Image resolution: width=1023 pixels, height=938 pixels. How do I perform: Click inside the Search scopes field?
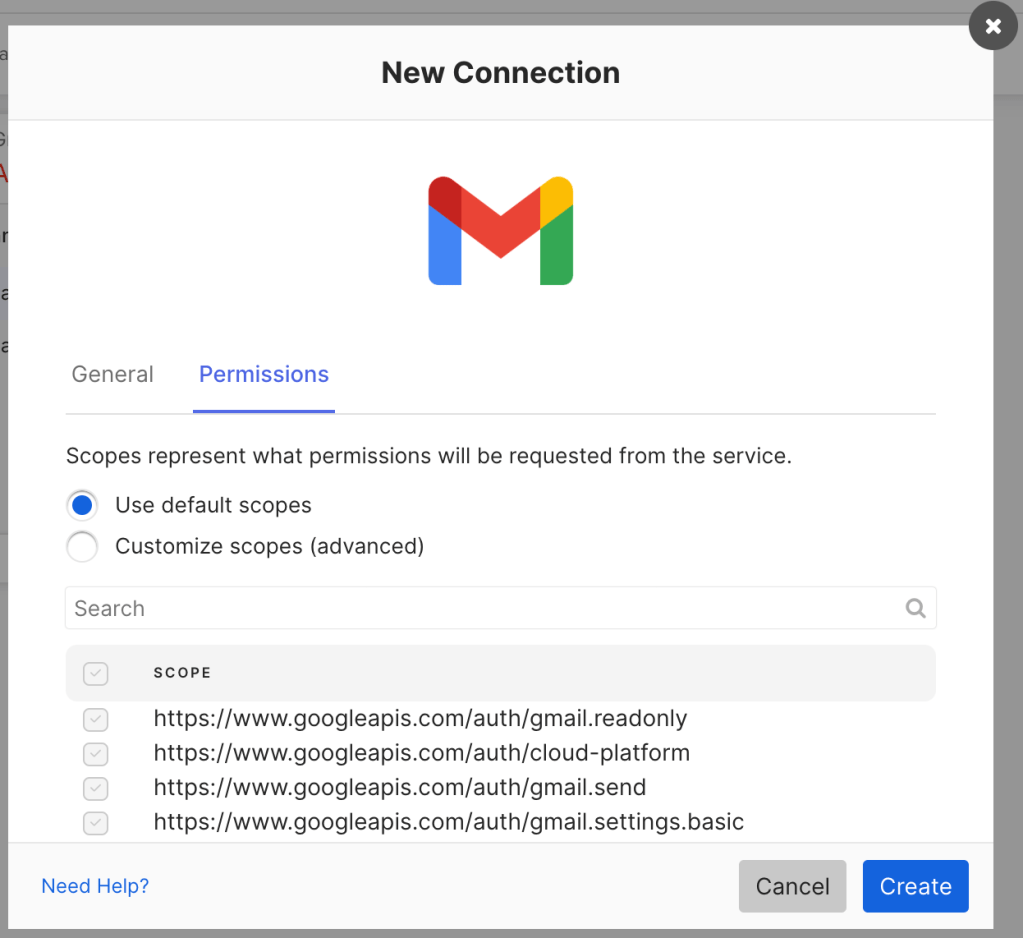coord(400,608)
